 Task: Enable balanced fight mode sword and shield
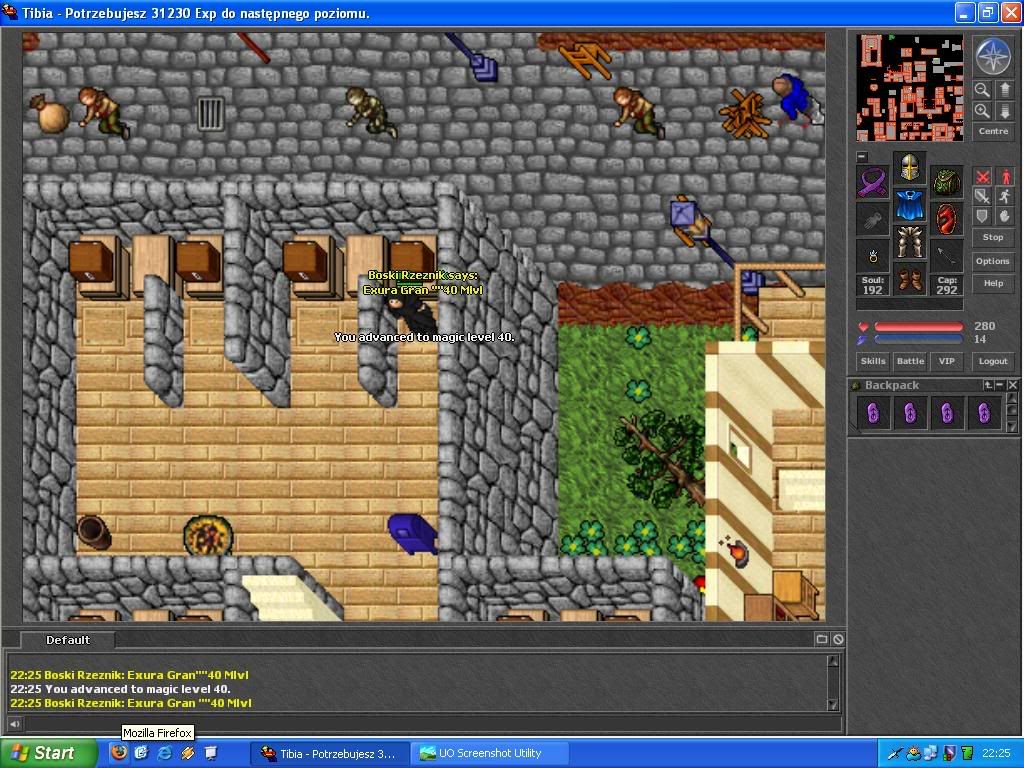point(982,197)
